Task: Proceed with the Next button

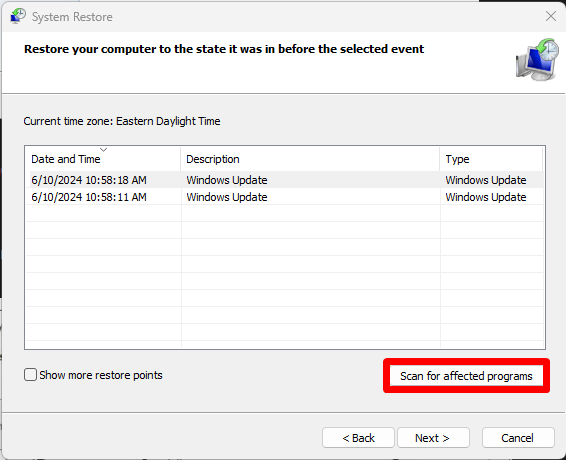Action: coord(433,438)
